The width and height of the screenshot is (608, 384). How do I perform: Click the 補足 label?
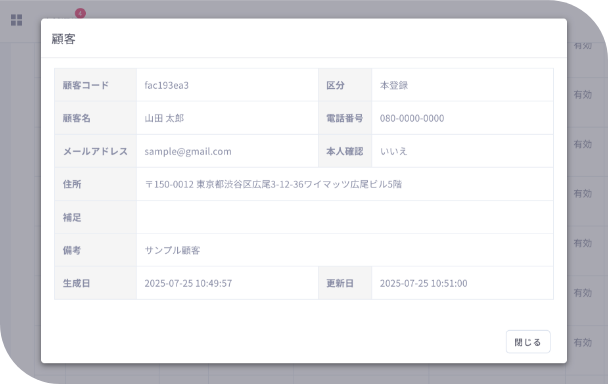click(72, 217)
